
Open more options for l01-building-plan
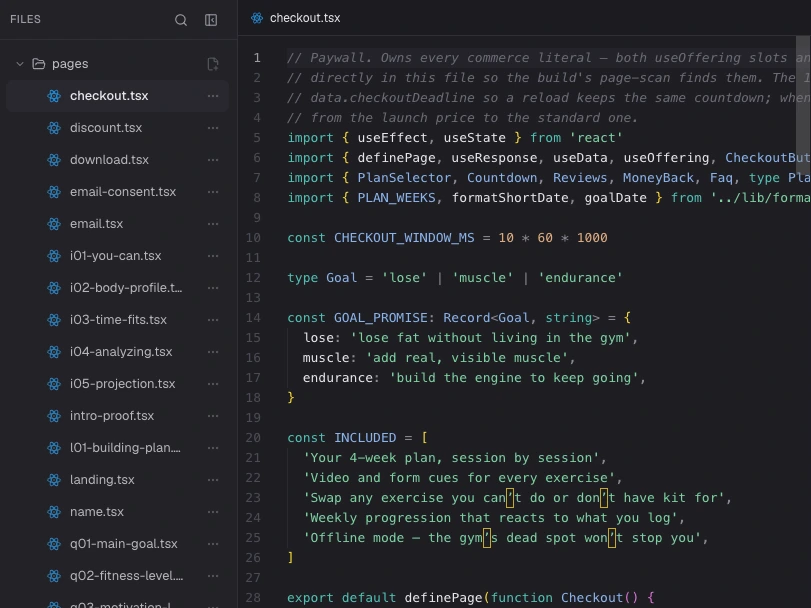(x=213, y=448)
